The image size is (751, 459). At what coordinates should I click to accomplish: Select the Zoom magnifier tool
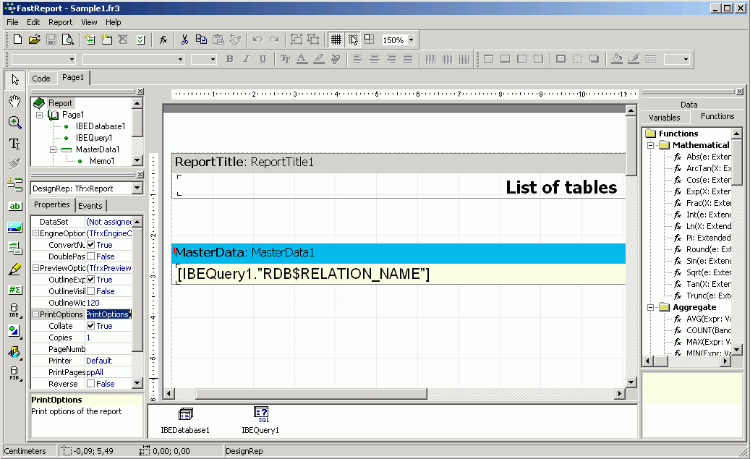pos(14,122)
